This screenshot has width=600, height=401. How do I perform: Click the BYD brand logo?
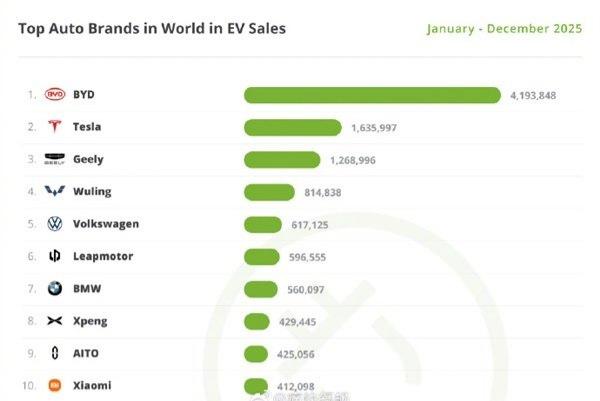pyautogui.click(x=55, y=95)
